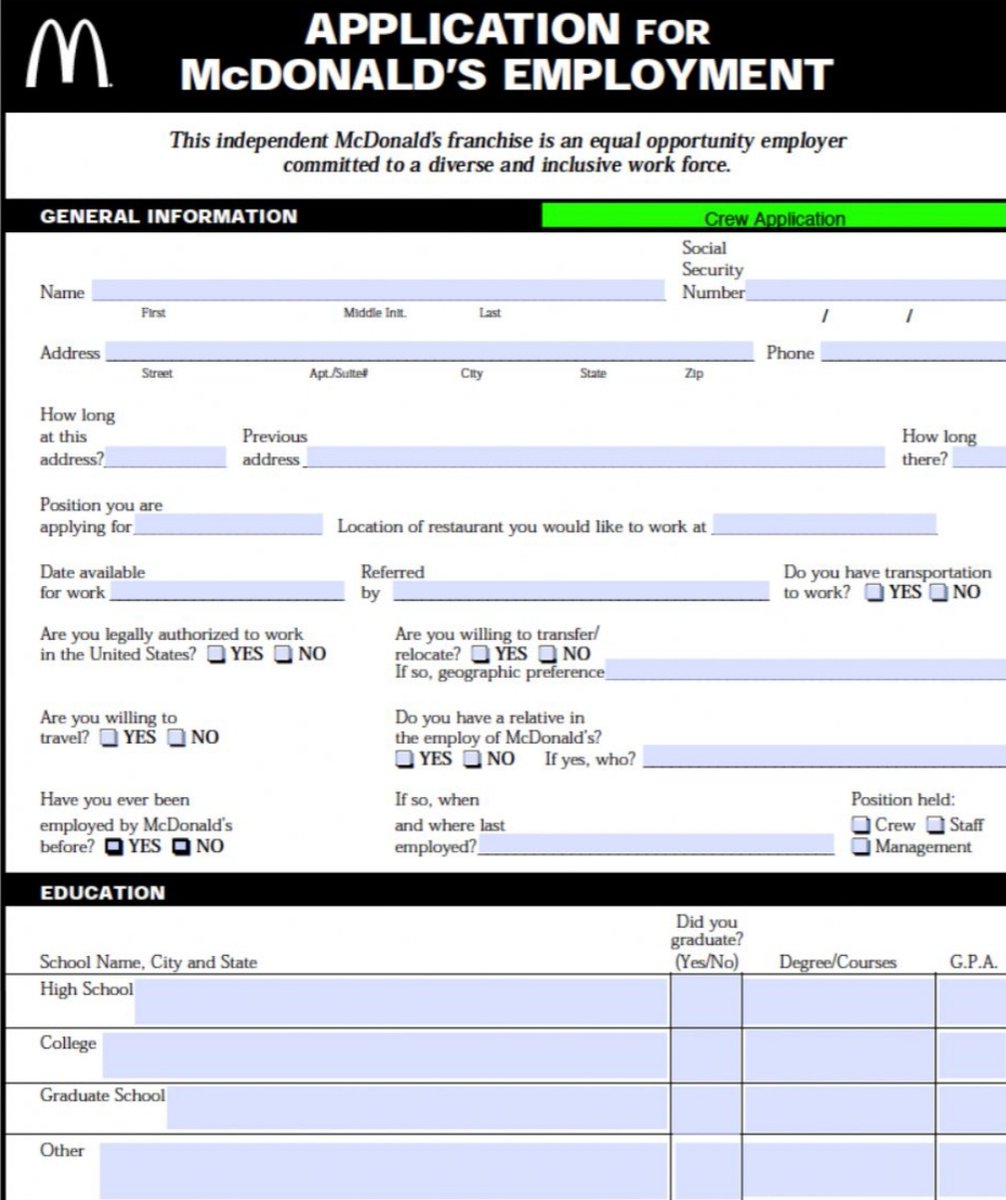Click the Other school name field
Screen dimensions: 1006x1200
pyautogui.click(x=384, y=1170)
